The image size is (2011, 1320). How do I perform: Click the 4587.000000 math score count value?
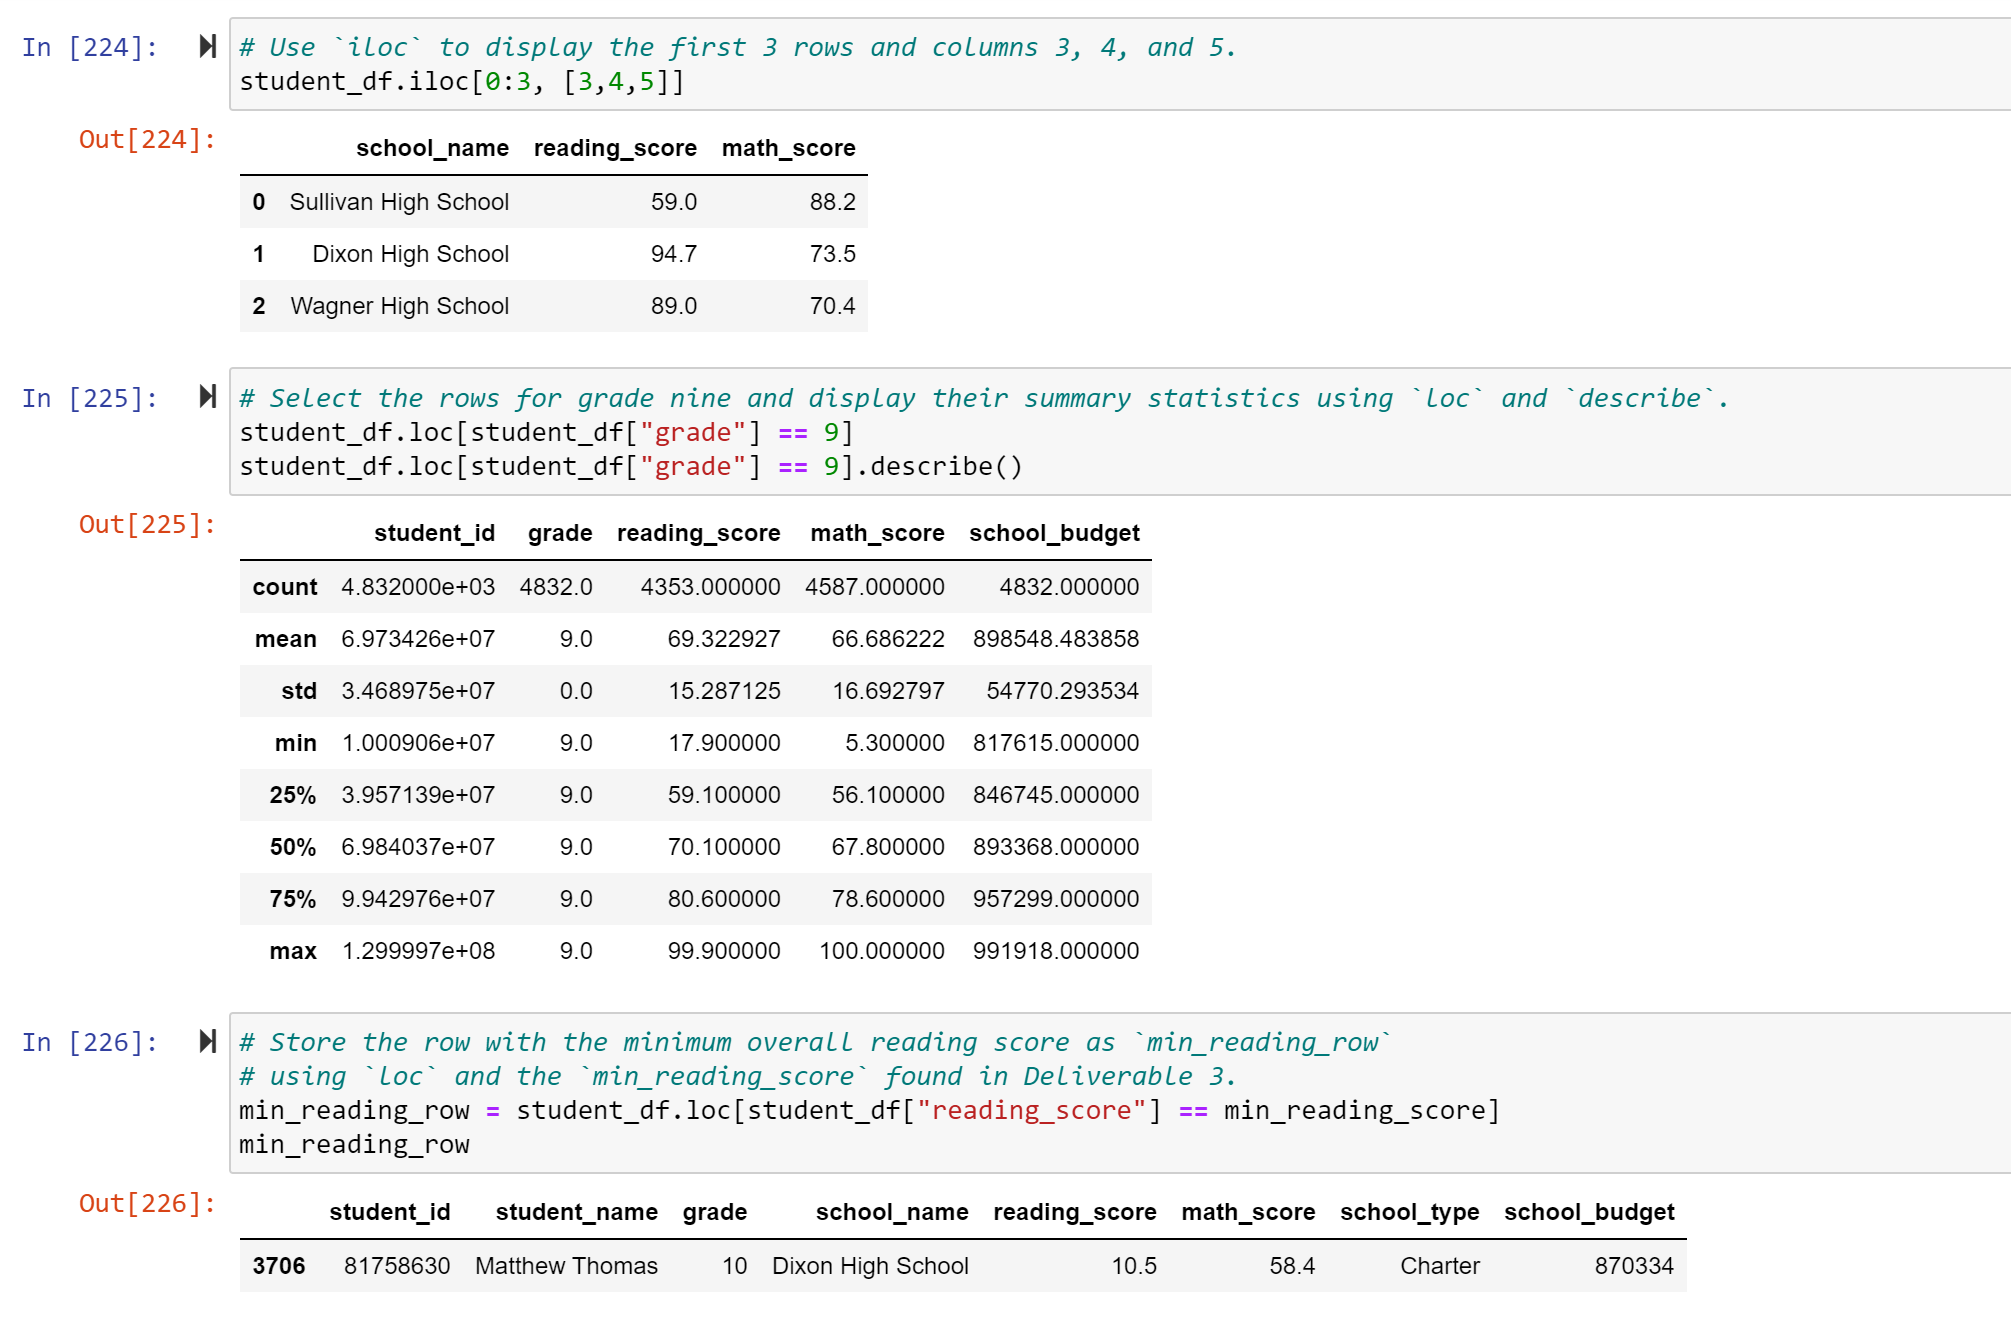(x=875, y=587)
